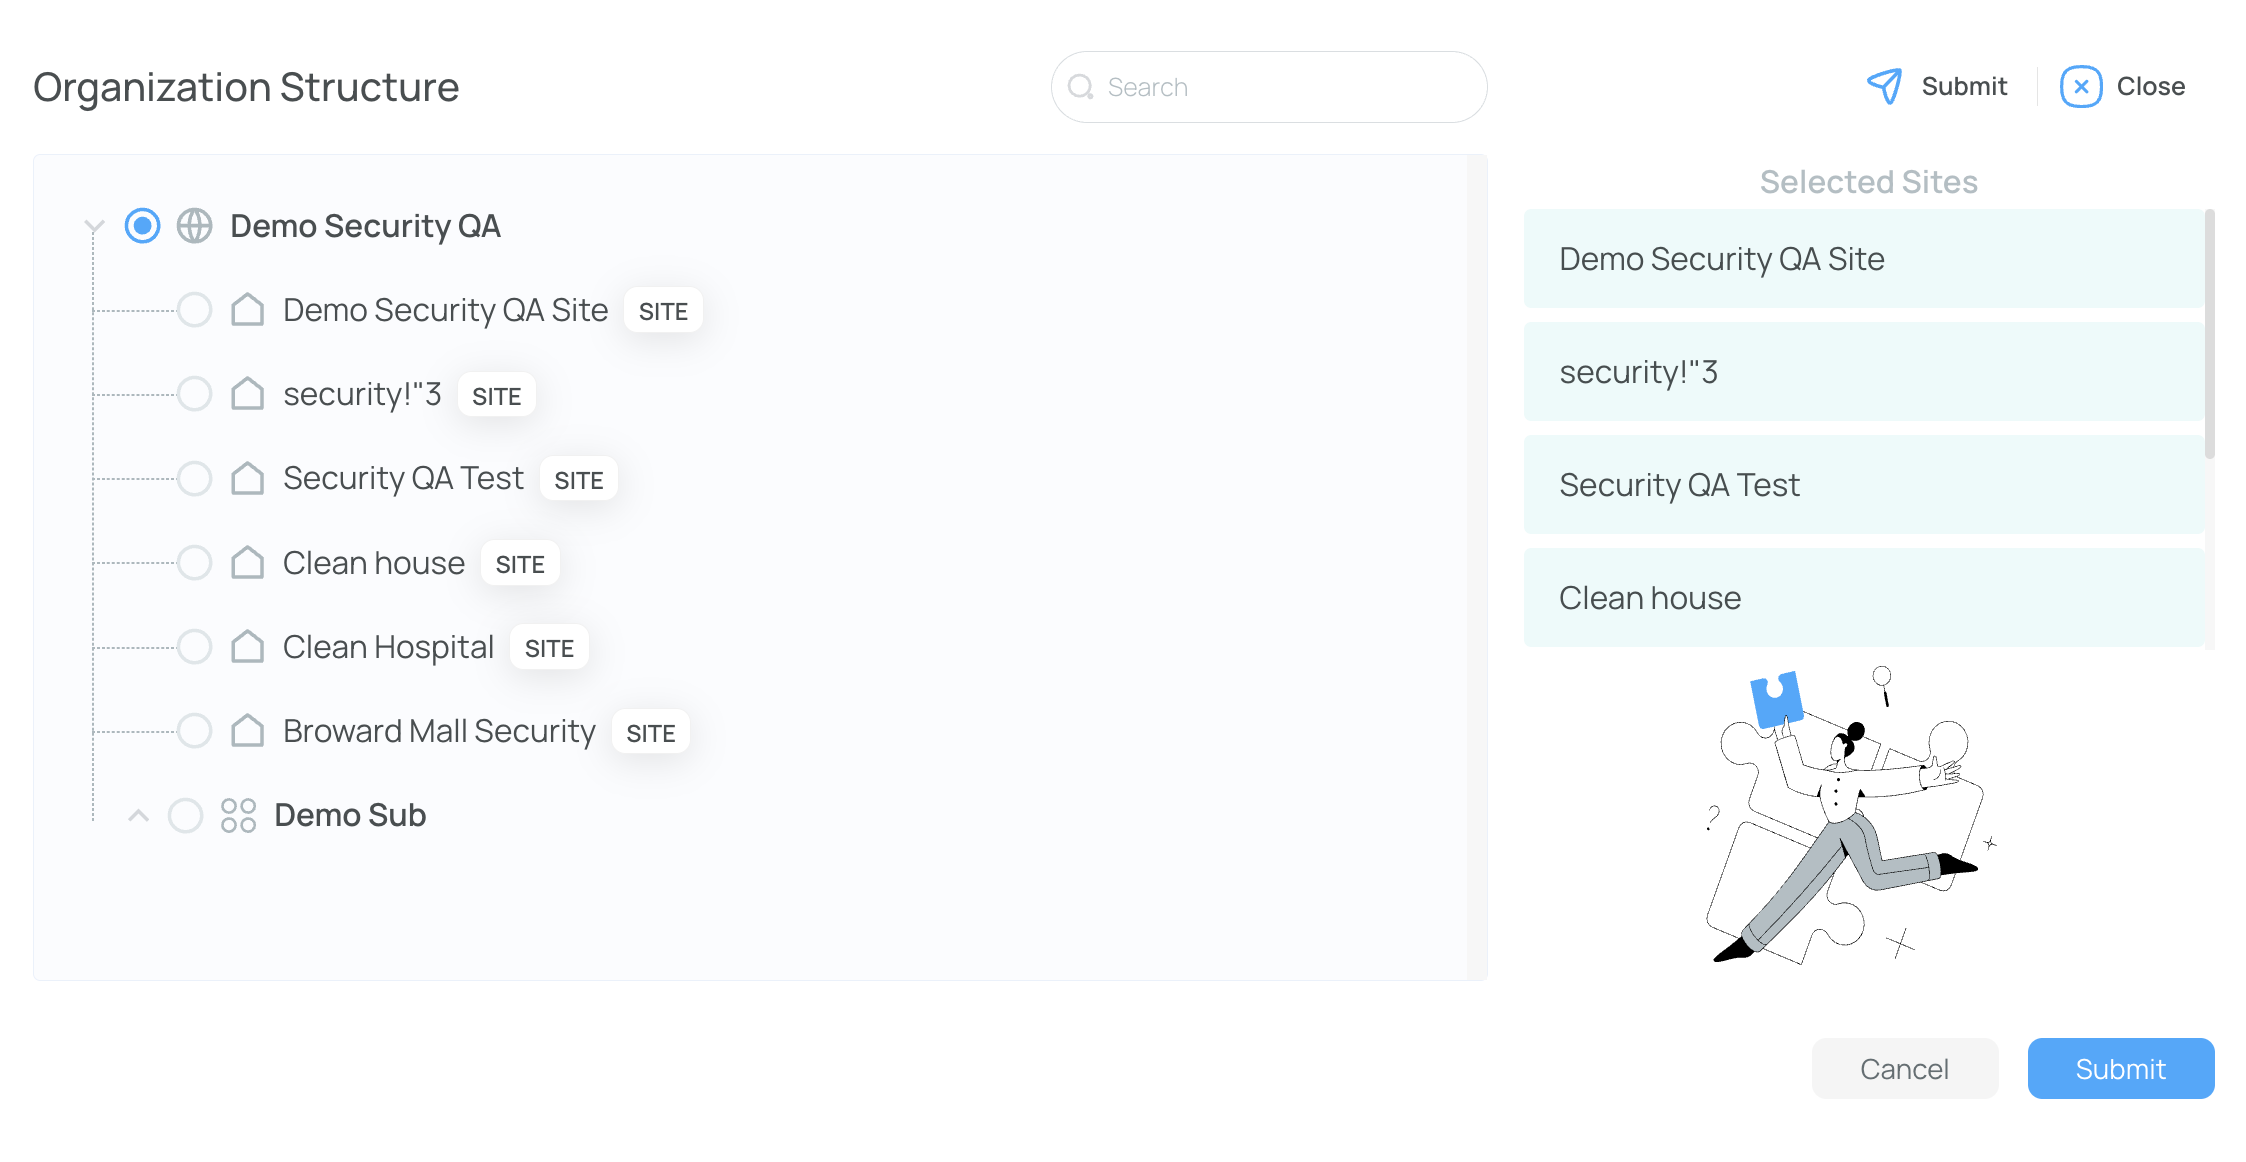Click the magnifier icon in the search box
The width and height of the screenshot is (2246, 1162).
point(1081,87)
